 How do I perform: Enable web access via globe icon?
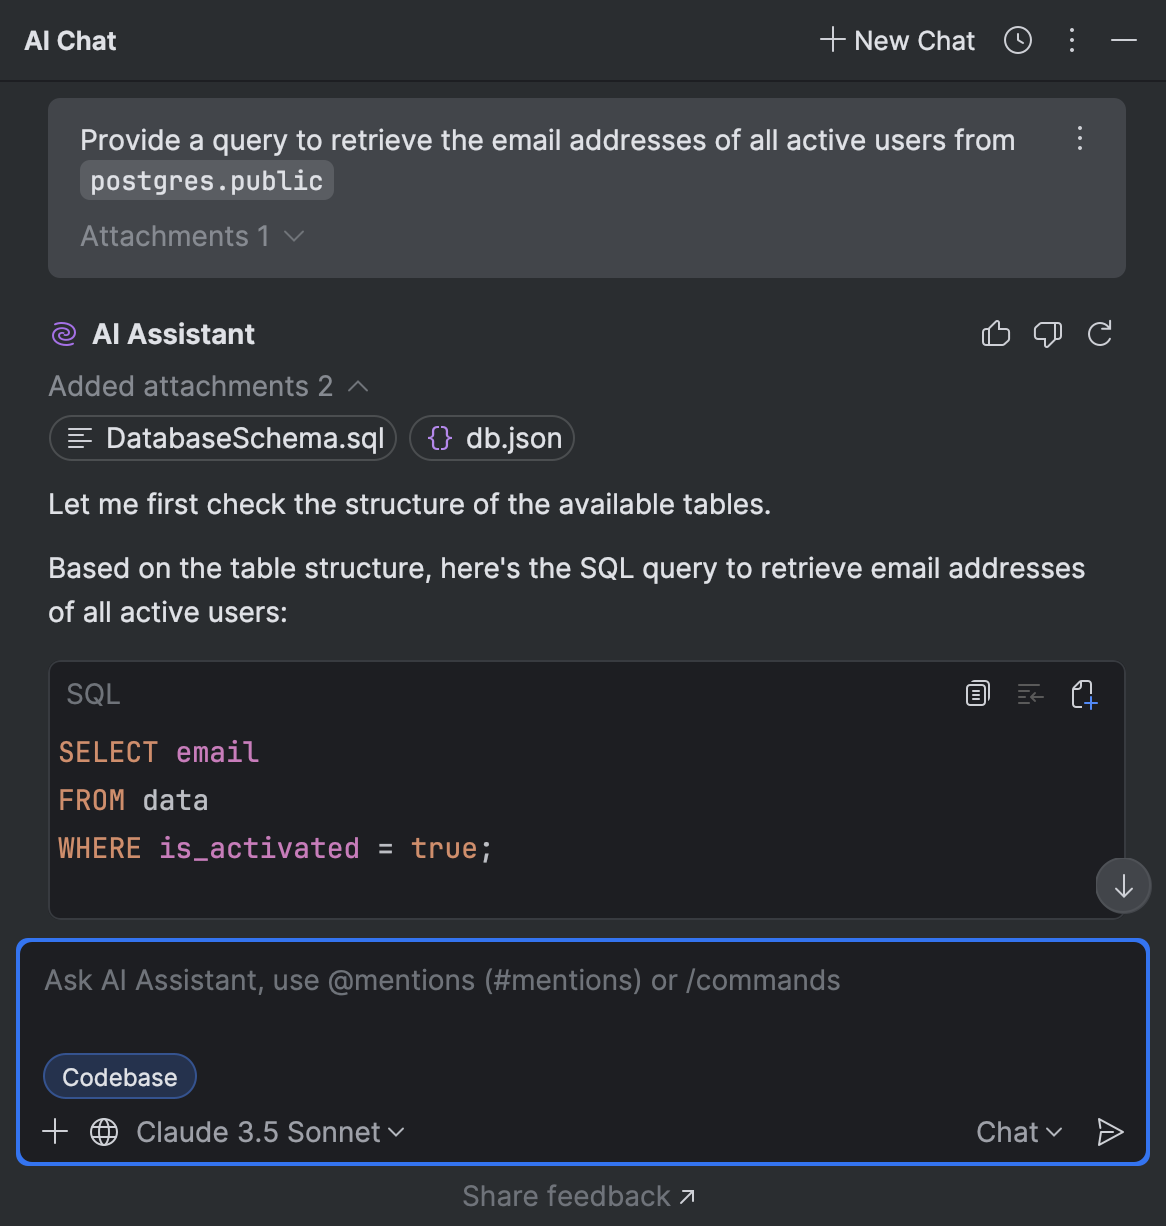click(103, 1131)
